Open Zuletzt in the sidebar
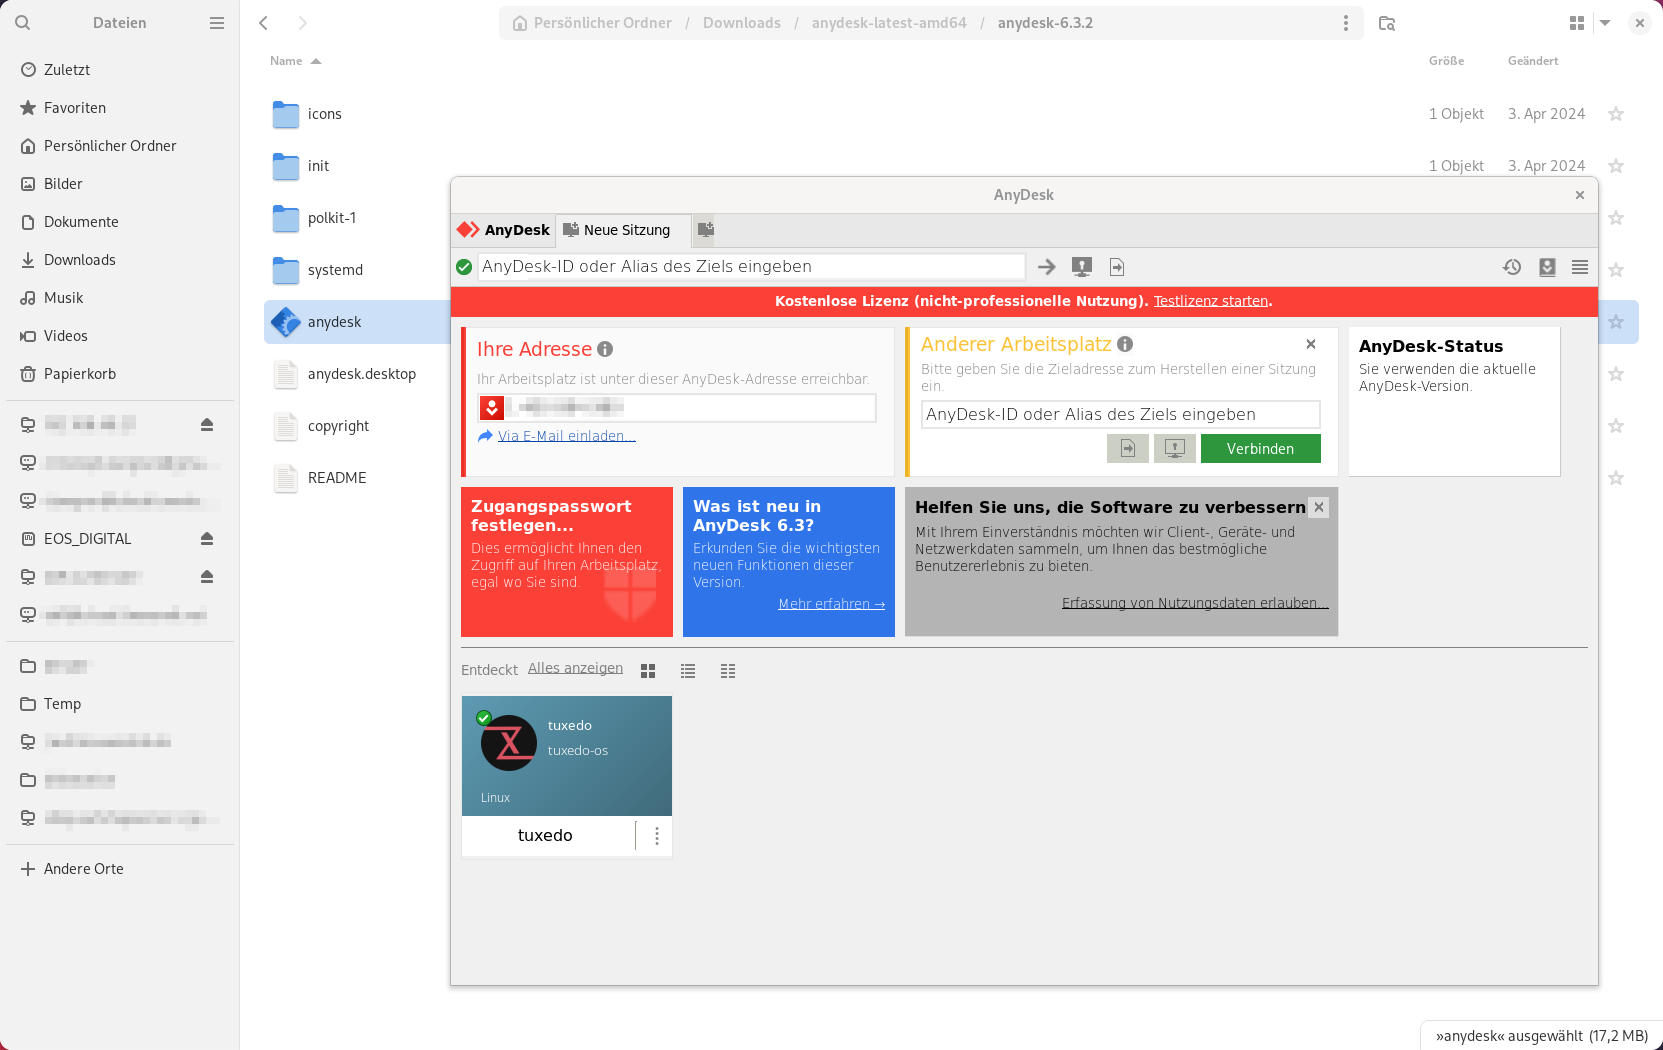This screenshot has height=1050, width=1663. (x=120, y=70)
